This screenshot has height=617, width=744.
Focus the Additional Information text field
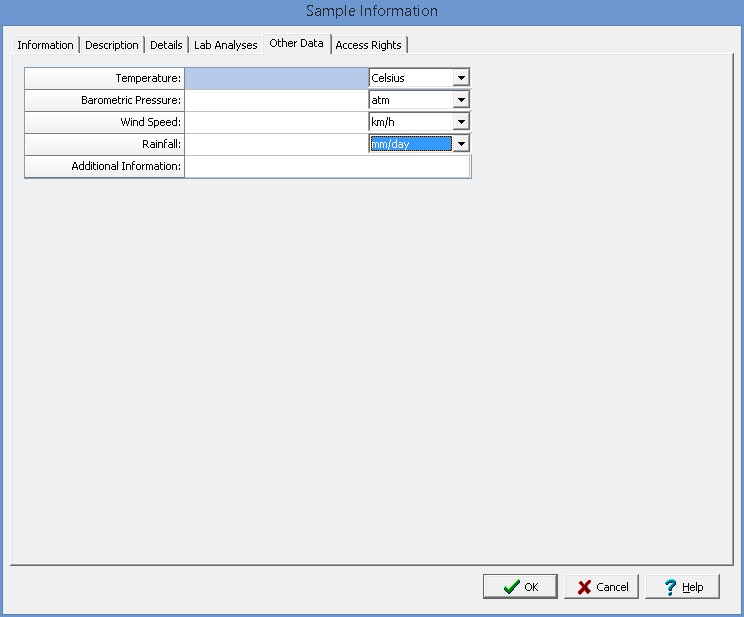(x=327, y=166)
